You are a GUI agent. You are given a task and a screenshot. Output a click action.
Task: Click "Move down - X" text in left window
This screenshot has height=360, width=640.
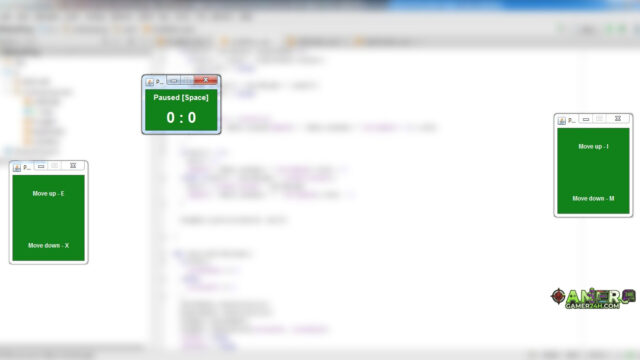point(48,245)
